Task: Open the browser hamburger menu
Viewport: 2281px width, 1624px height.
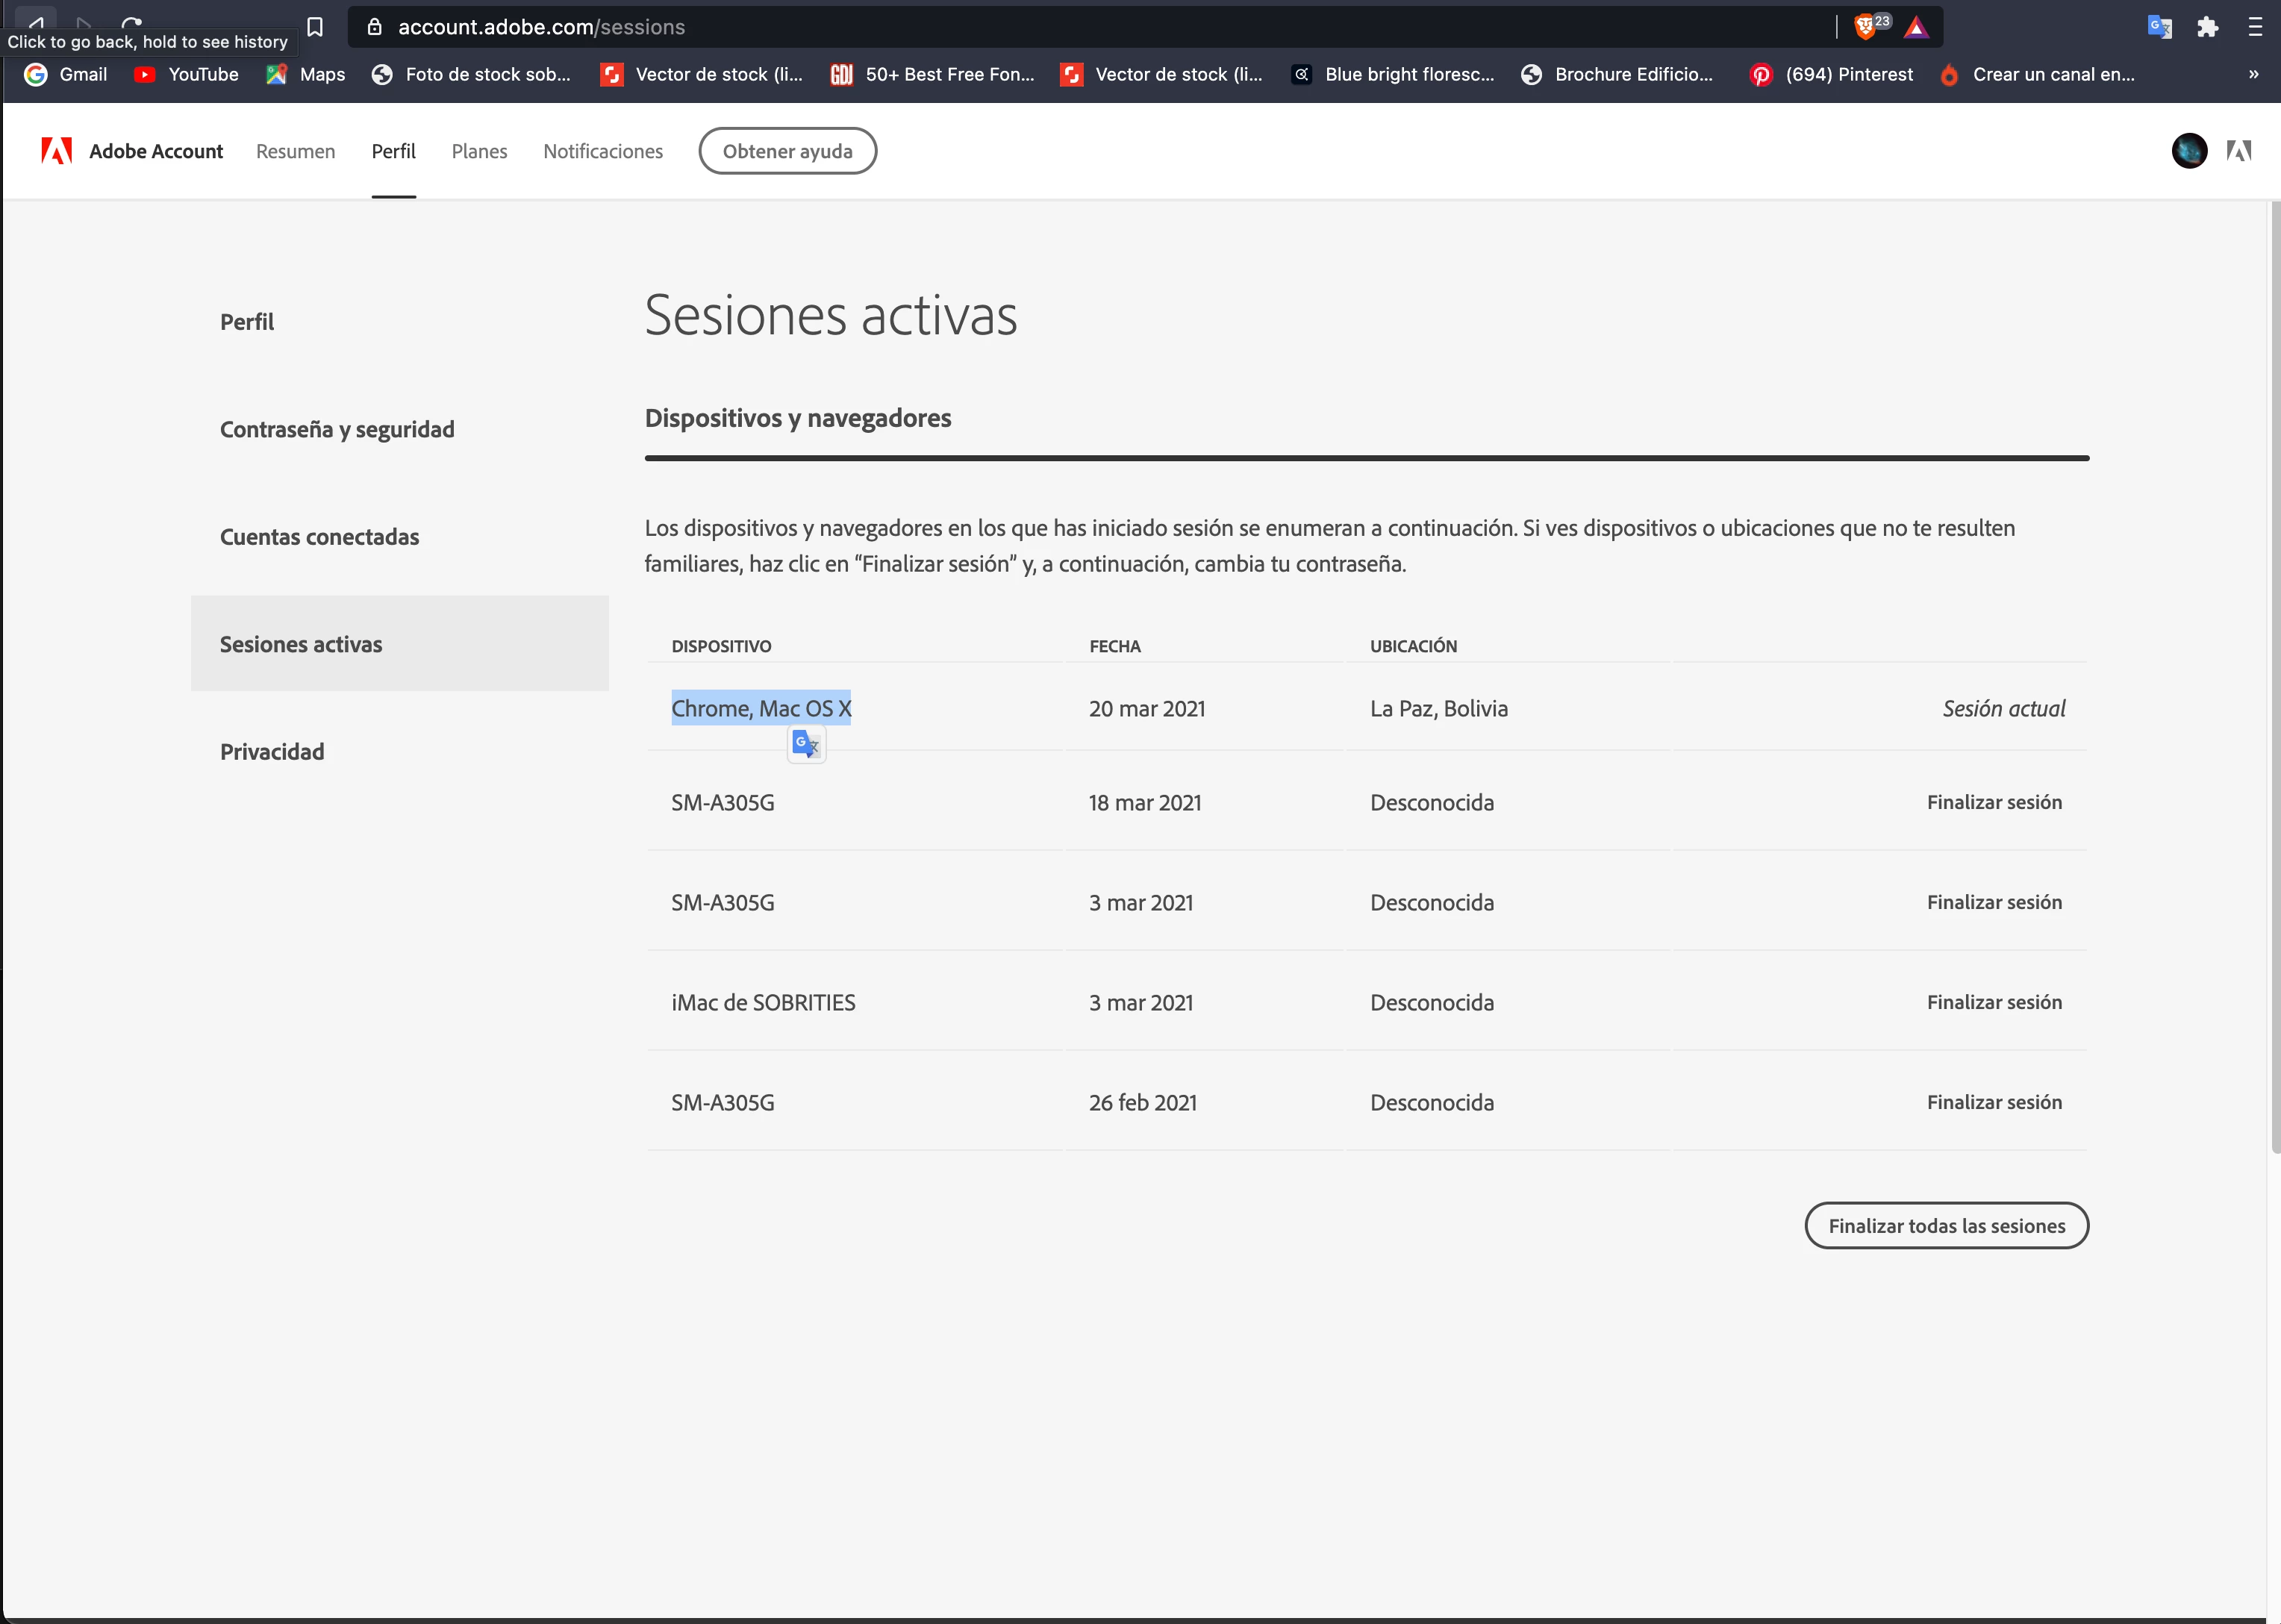Action: click(2255, 27)
